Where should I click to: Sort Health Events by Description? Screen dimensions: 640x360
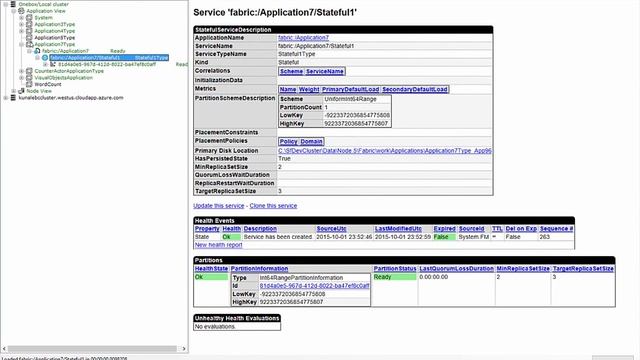pyautogui.click(x=260, y=229)
